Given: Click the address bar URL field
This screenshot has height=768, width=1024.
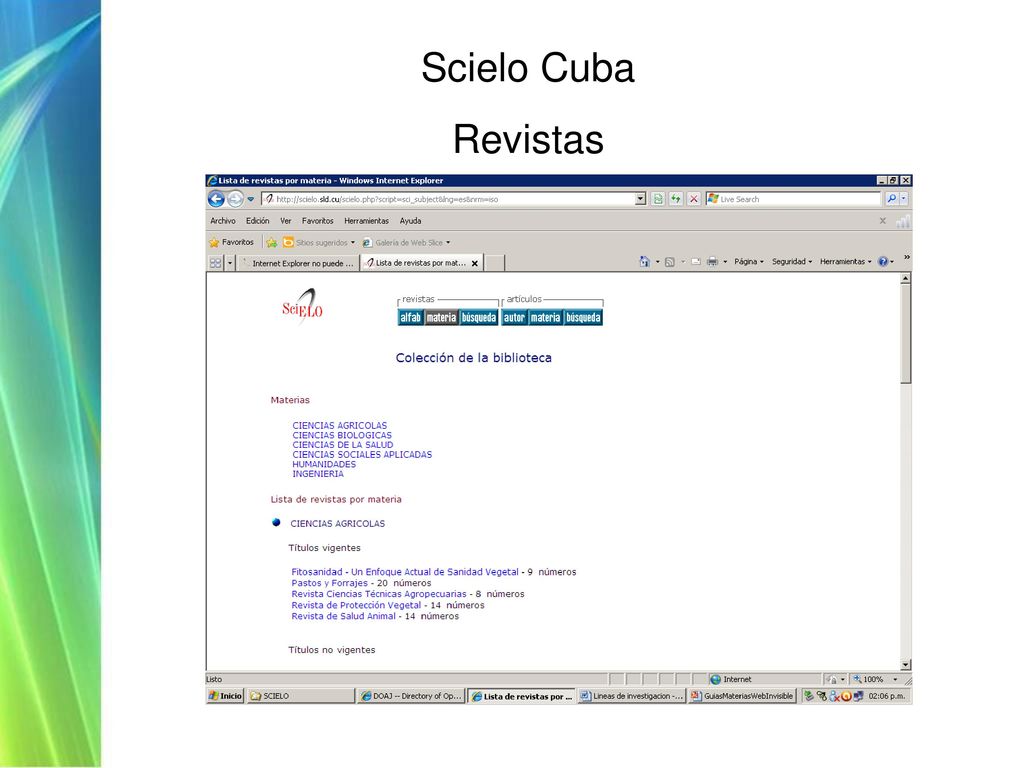Looking at the screenshot, I should tap(449, 199).
